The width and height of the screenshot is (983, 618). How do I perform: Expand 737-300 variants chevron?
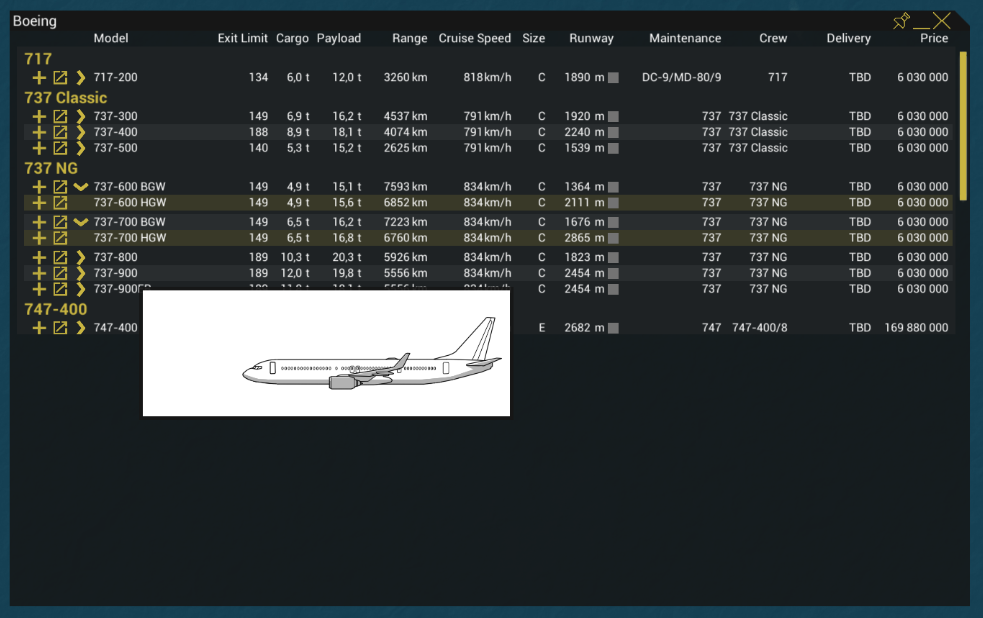click(80, 117)
